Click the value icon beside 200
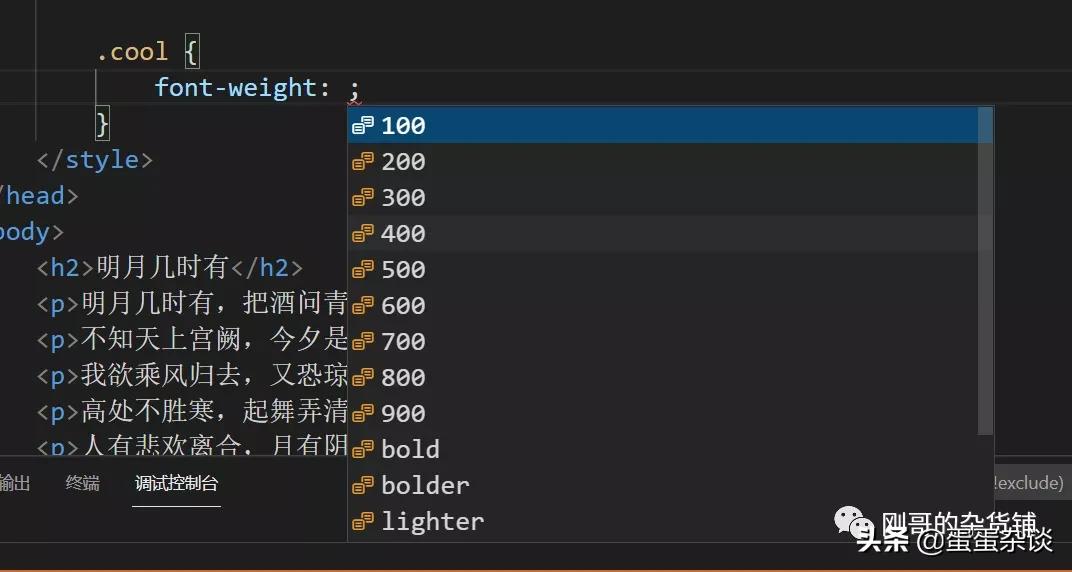Image resolution: width=1072 pixels, height=572 pixels. pyautogui.click(x=363, y=161)
